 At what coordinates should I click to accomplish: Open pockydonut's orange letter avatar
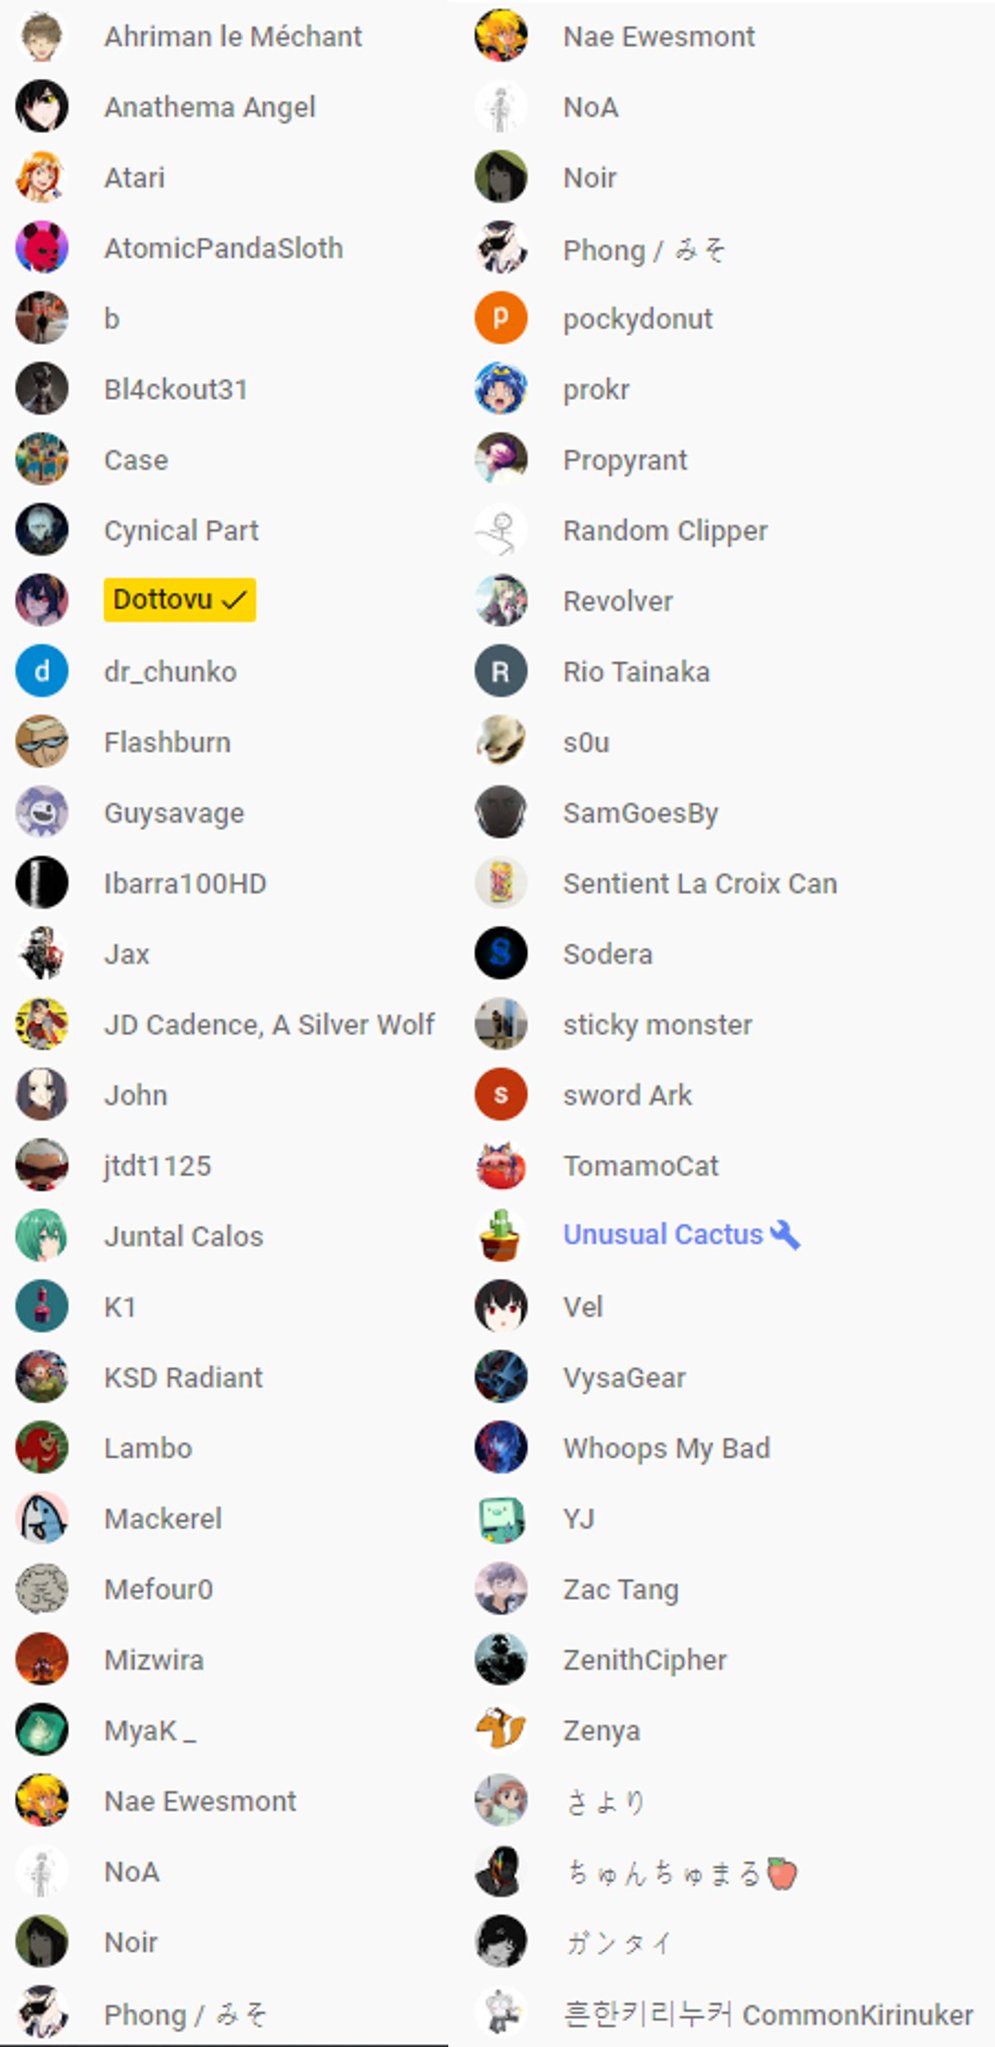point(501,318)
